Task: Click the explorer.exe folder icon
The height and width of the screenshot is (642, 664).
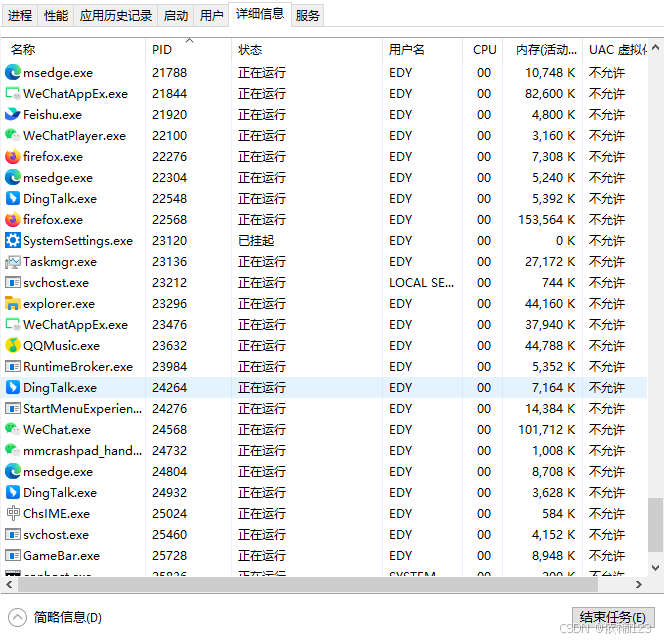Action: 13,304
